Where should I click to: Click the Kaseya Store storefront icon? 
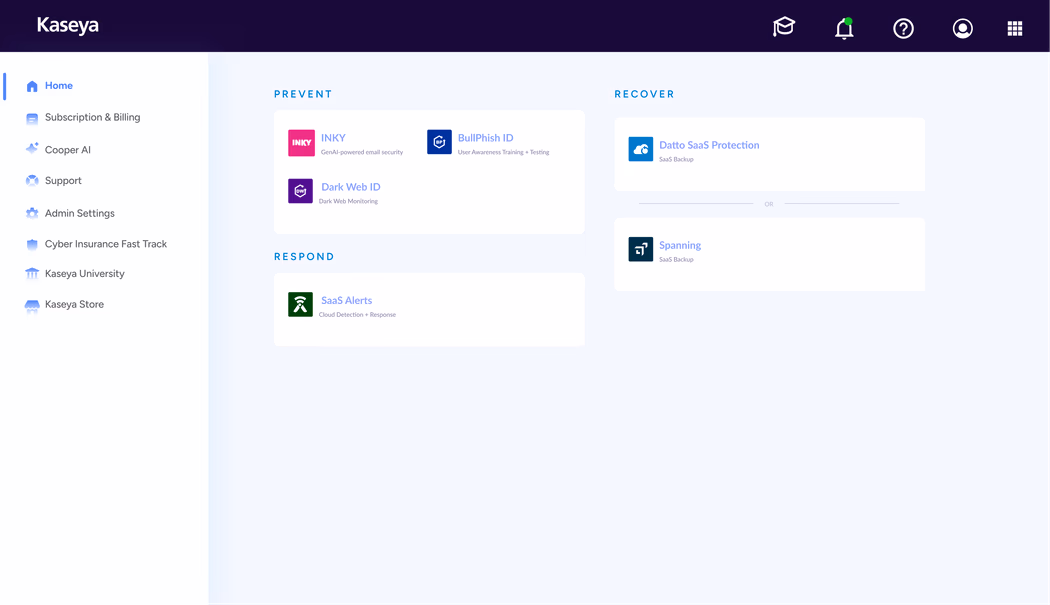point(31,305)
